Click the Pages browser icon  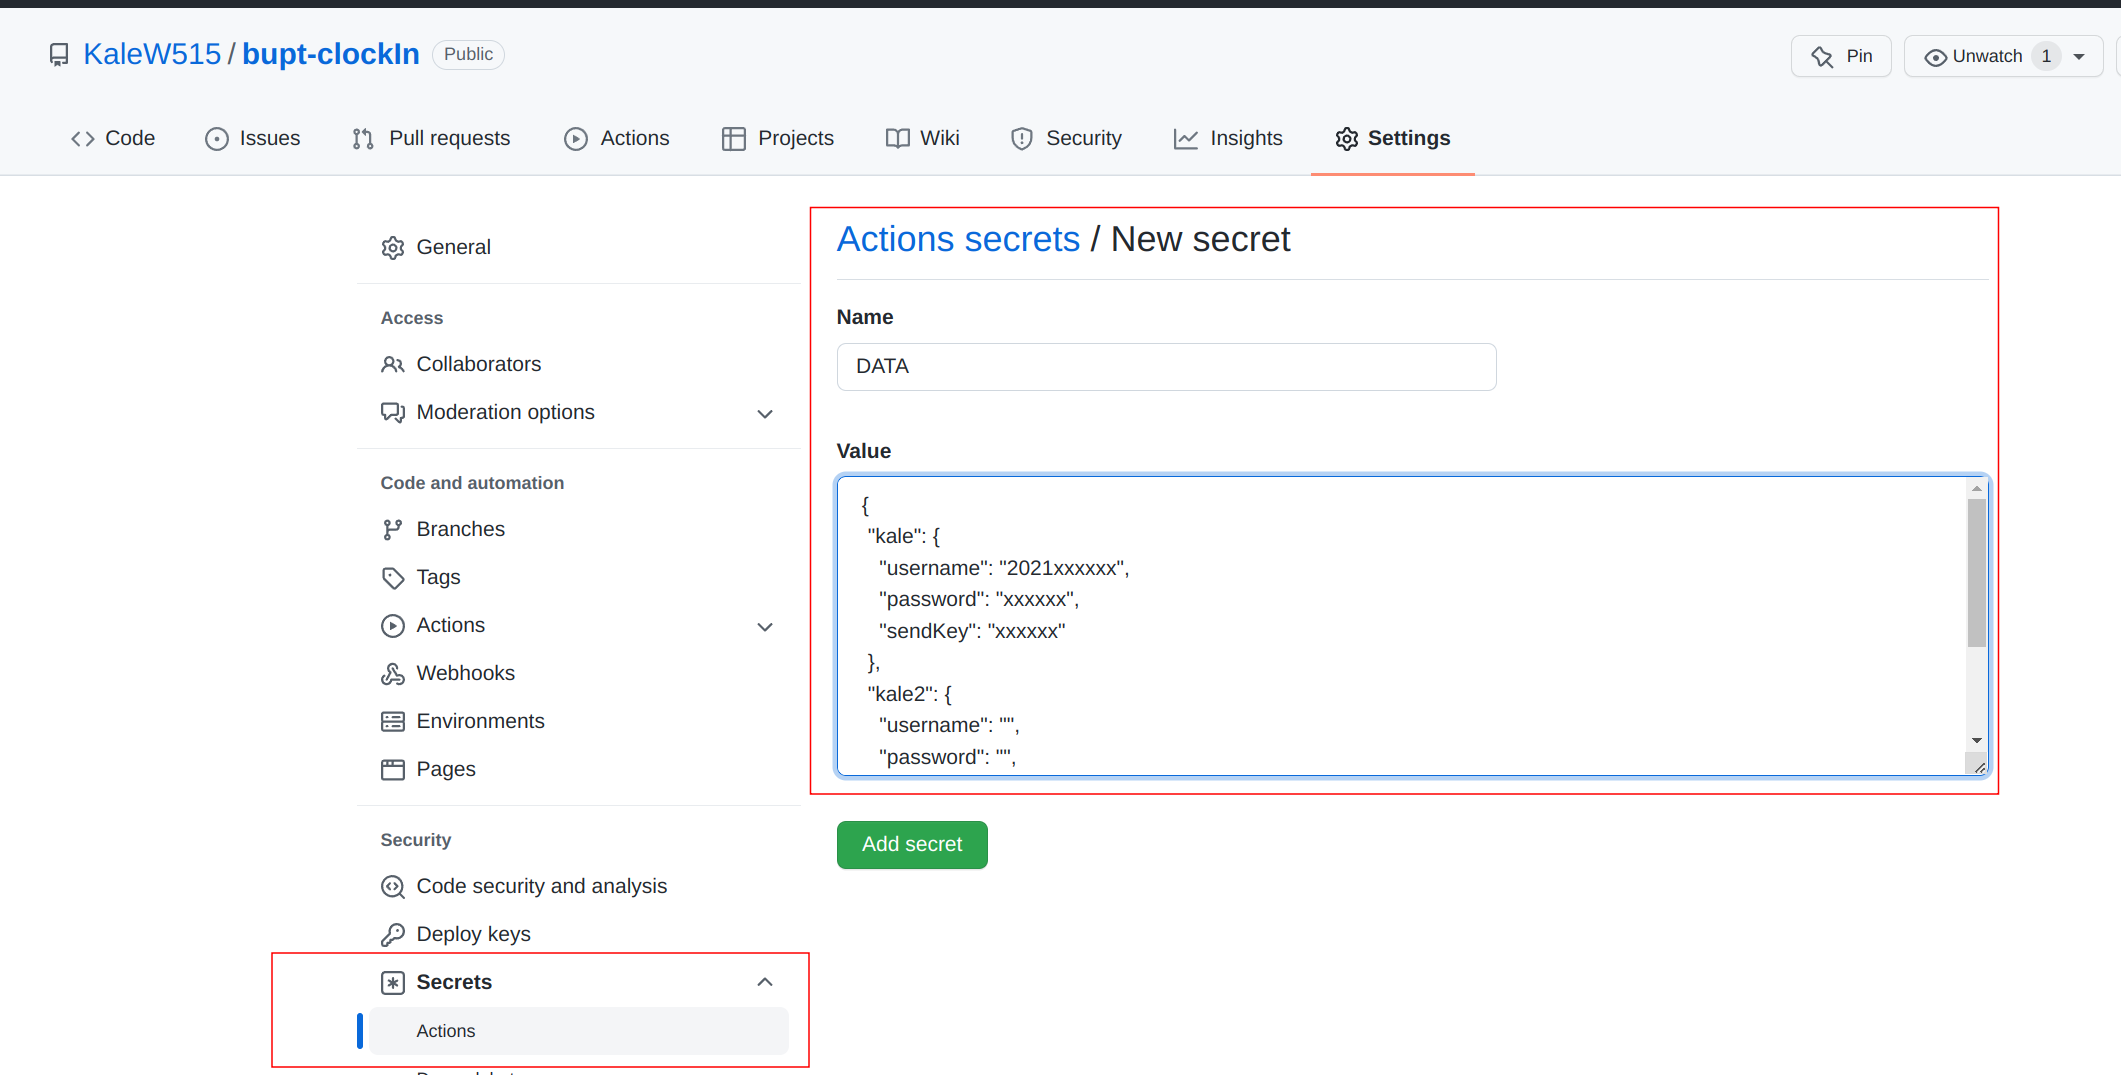pos(393,770)
